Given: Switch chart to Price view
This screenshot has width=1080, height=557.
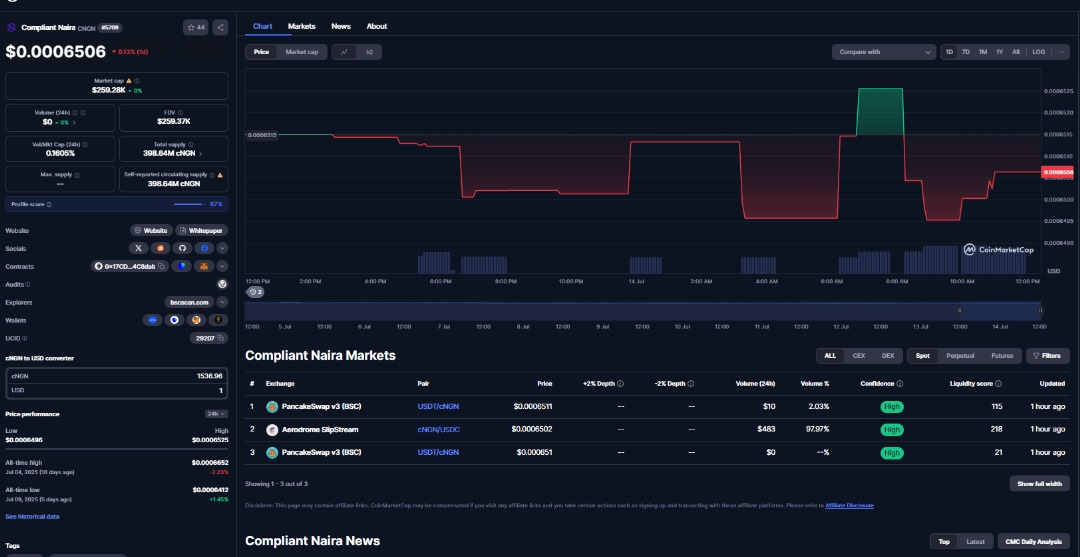Looking at the screenshot, I should pos(261,52).
